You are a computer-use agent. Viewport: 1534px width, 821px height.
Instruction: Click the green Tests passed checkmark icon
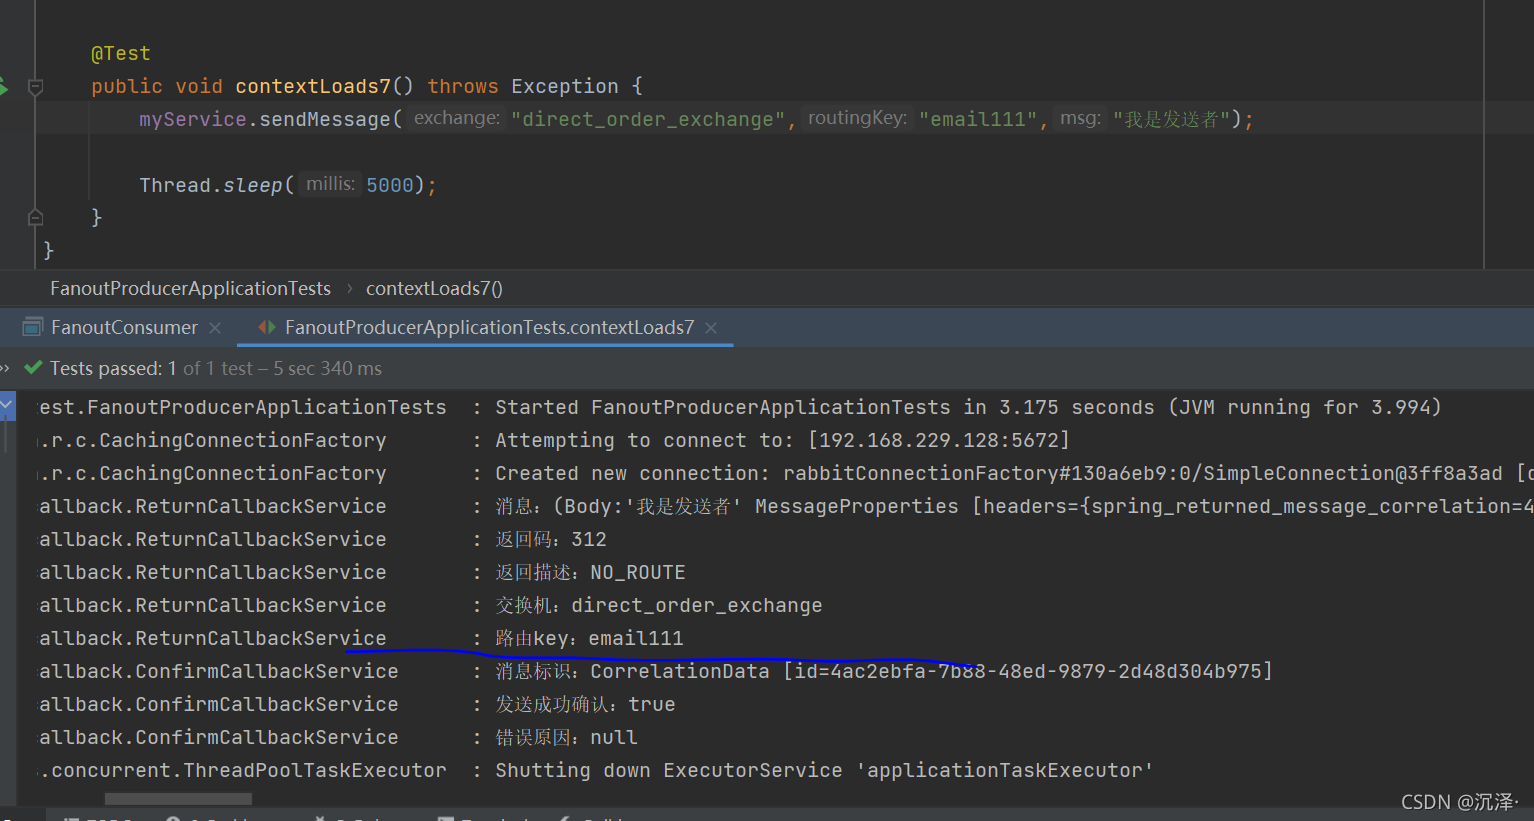coord(33,368)
